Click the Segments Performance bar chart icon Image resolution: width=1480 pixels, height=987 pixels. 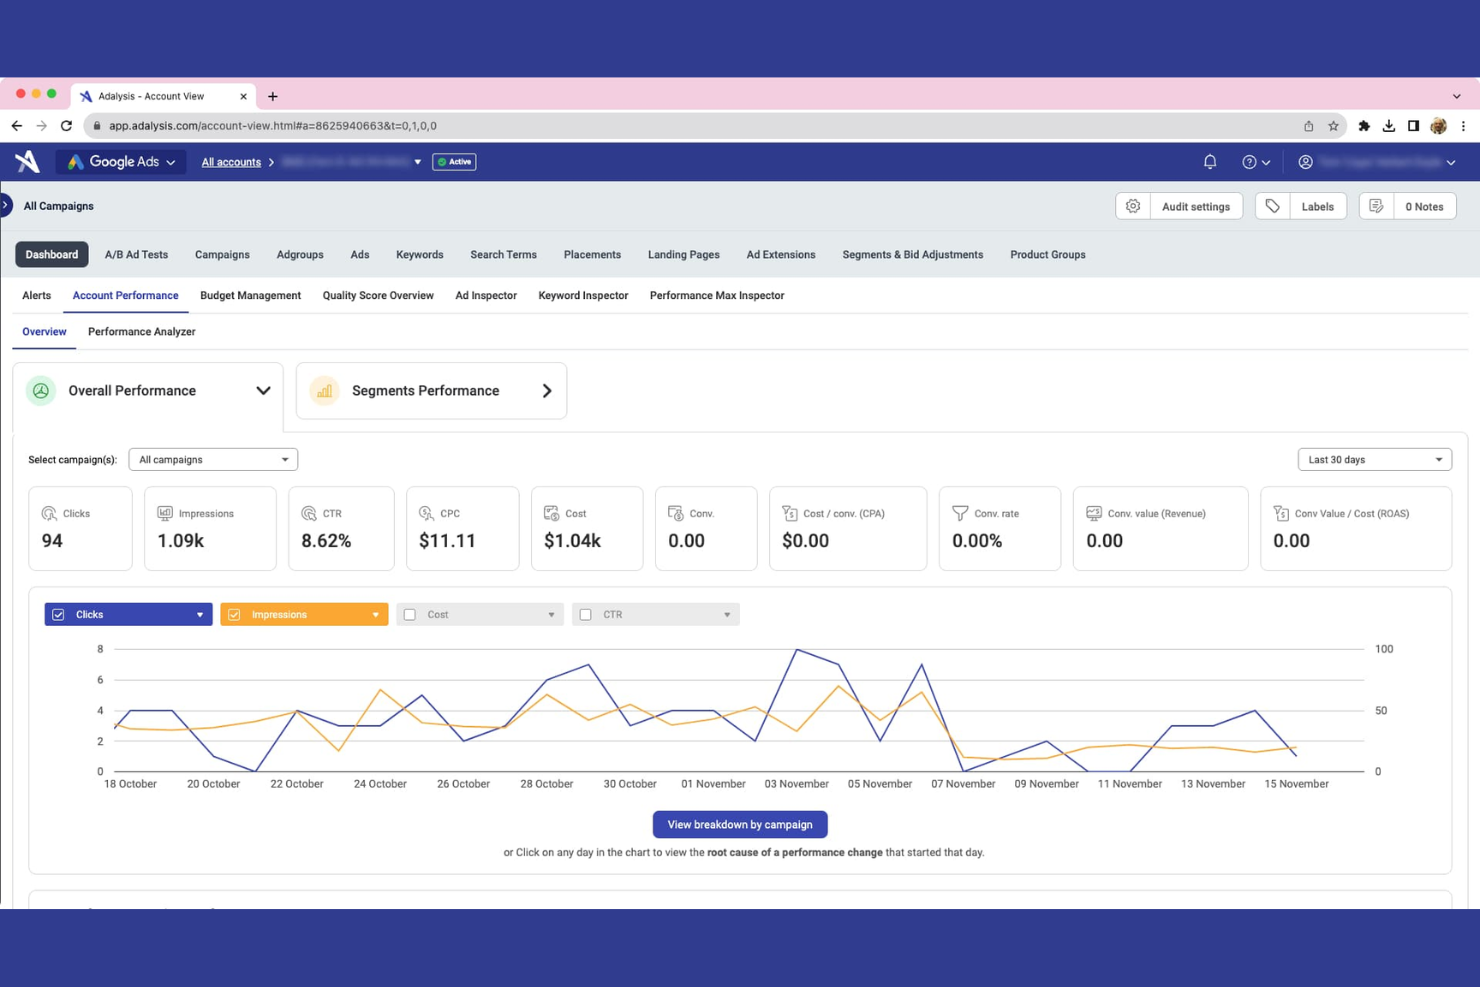click(x=323, y=391)
